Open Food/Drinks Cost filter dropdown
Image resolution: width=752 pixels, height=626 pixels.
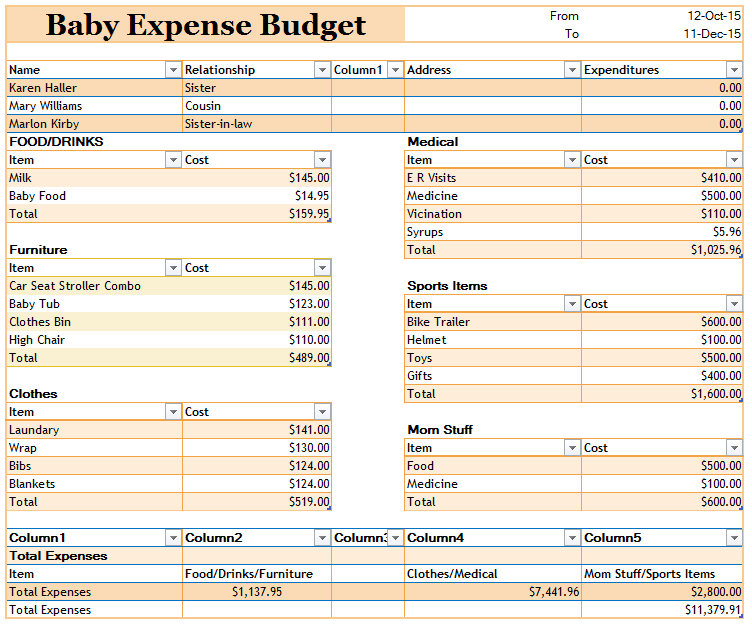tap(322, 160)
